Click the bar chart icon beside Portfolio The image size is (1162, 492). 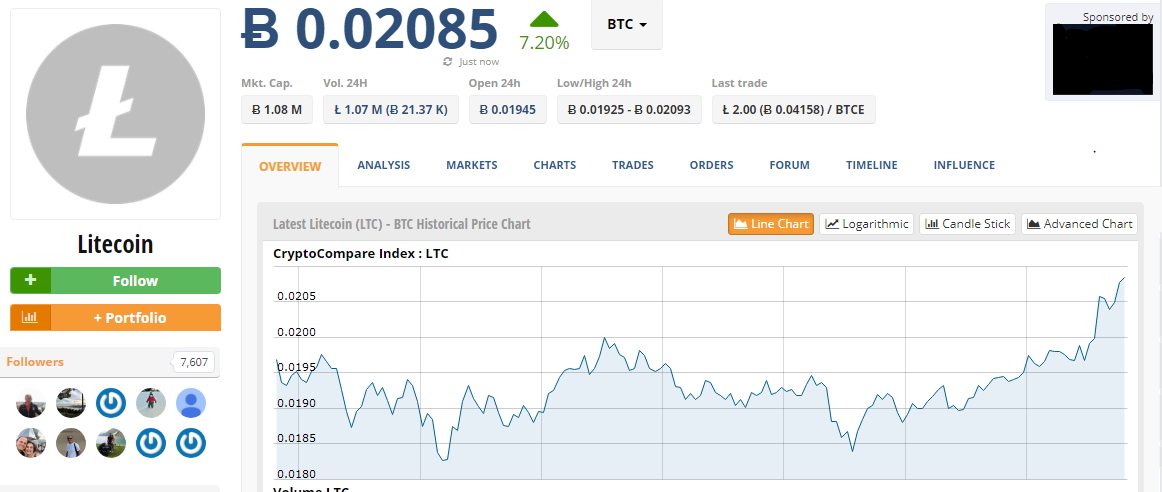pyautogui.click(x=30, y=318)
